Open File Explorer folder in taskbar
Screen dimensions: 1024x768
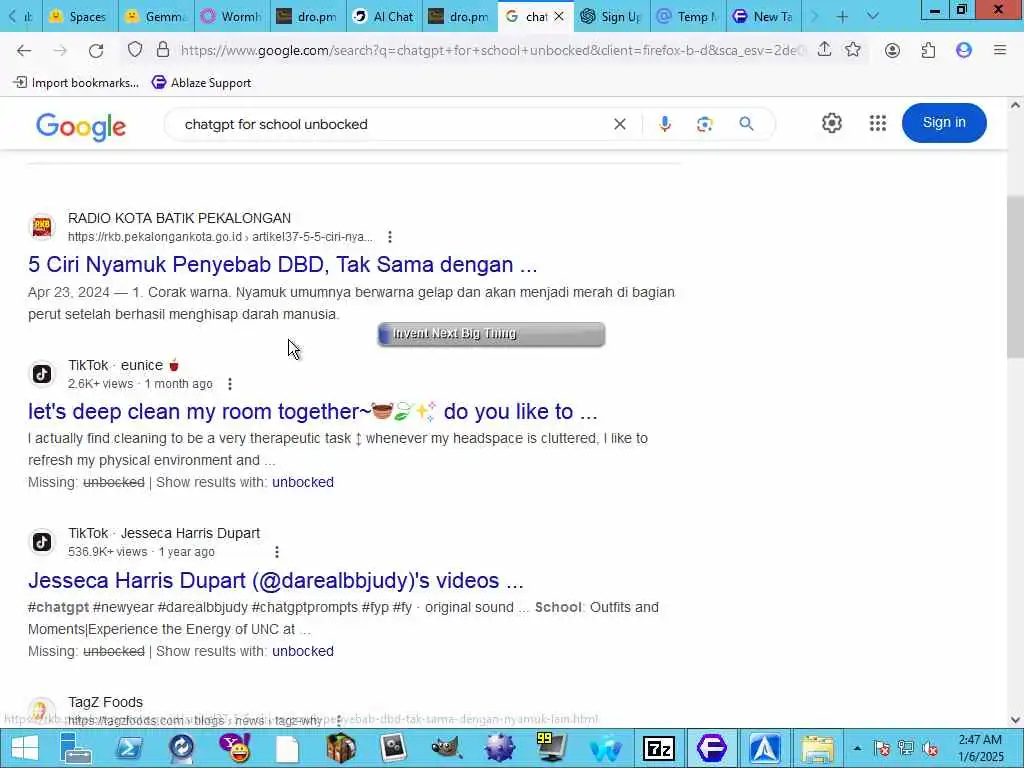pos(818,748)
